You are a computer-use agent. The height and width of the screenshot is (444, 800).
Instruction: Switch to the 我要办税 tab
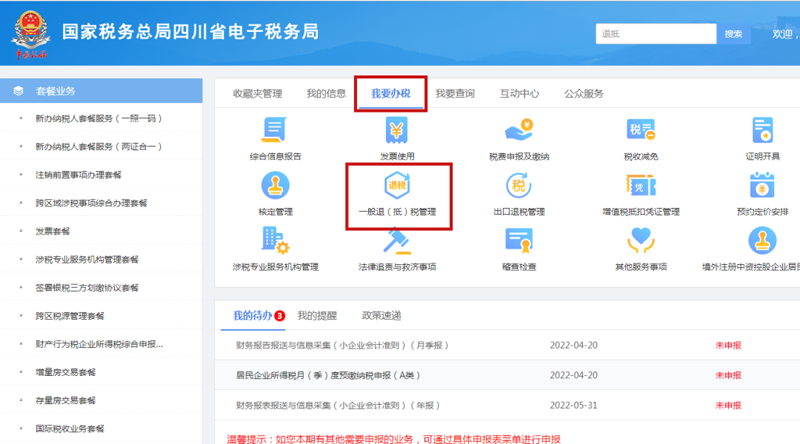pos(391,93)
